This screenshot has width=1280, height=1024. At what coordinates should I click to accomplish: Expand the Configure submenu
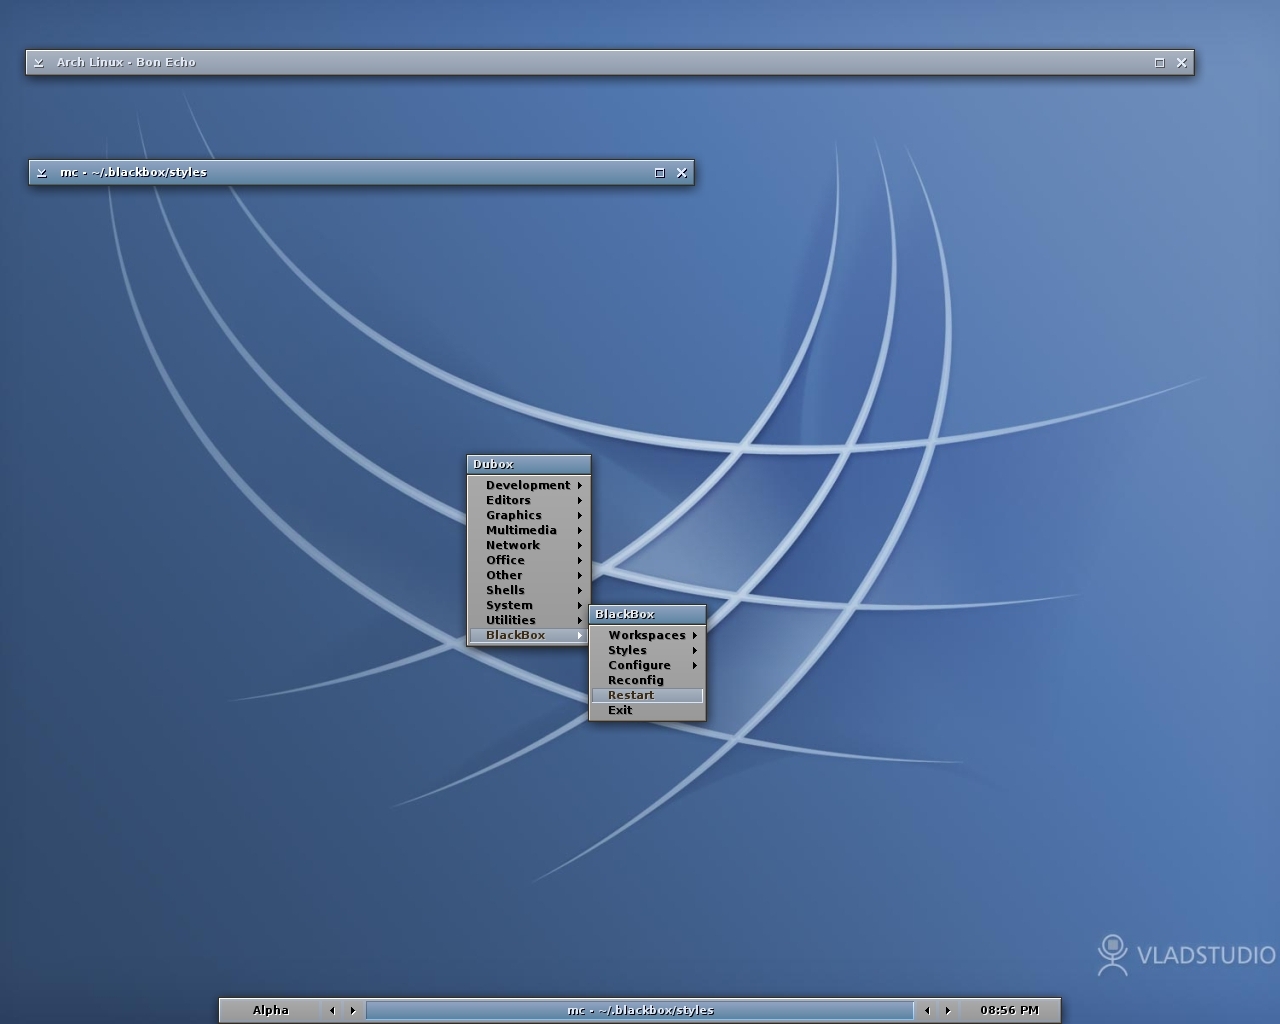pos(647,665)
